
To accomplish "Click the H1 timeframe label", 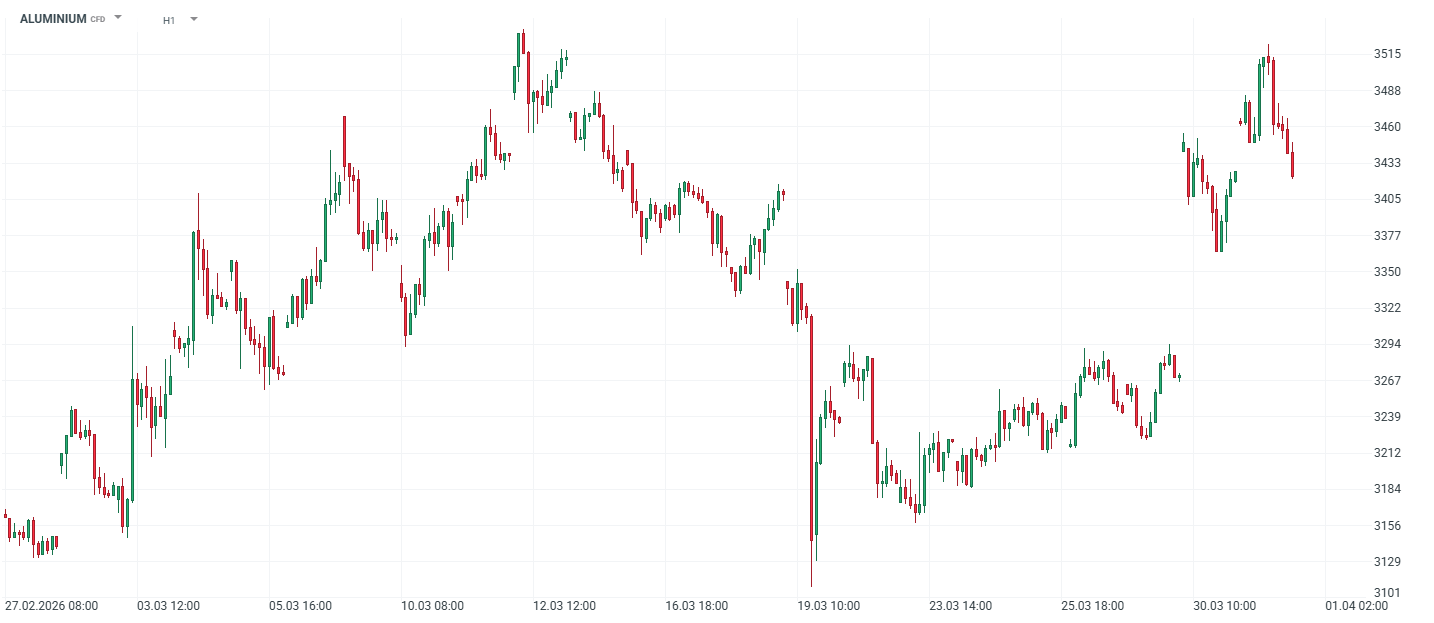I will point(169,20).
